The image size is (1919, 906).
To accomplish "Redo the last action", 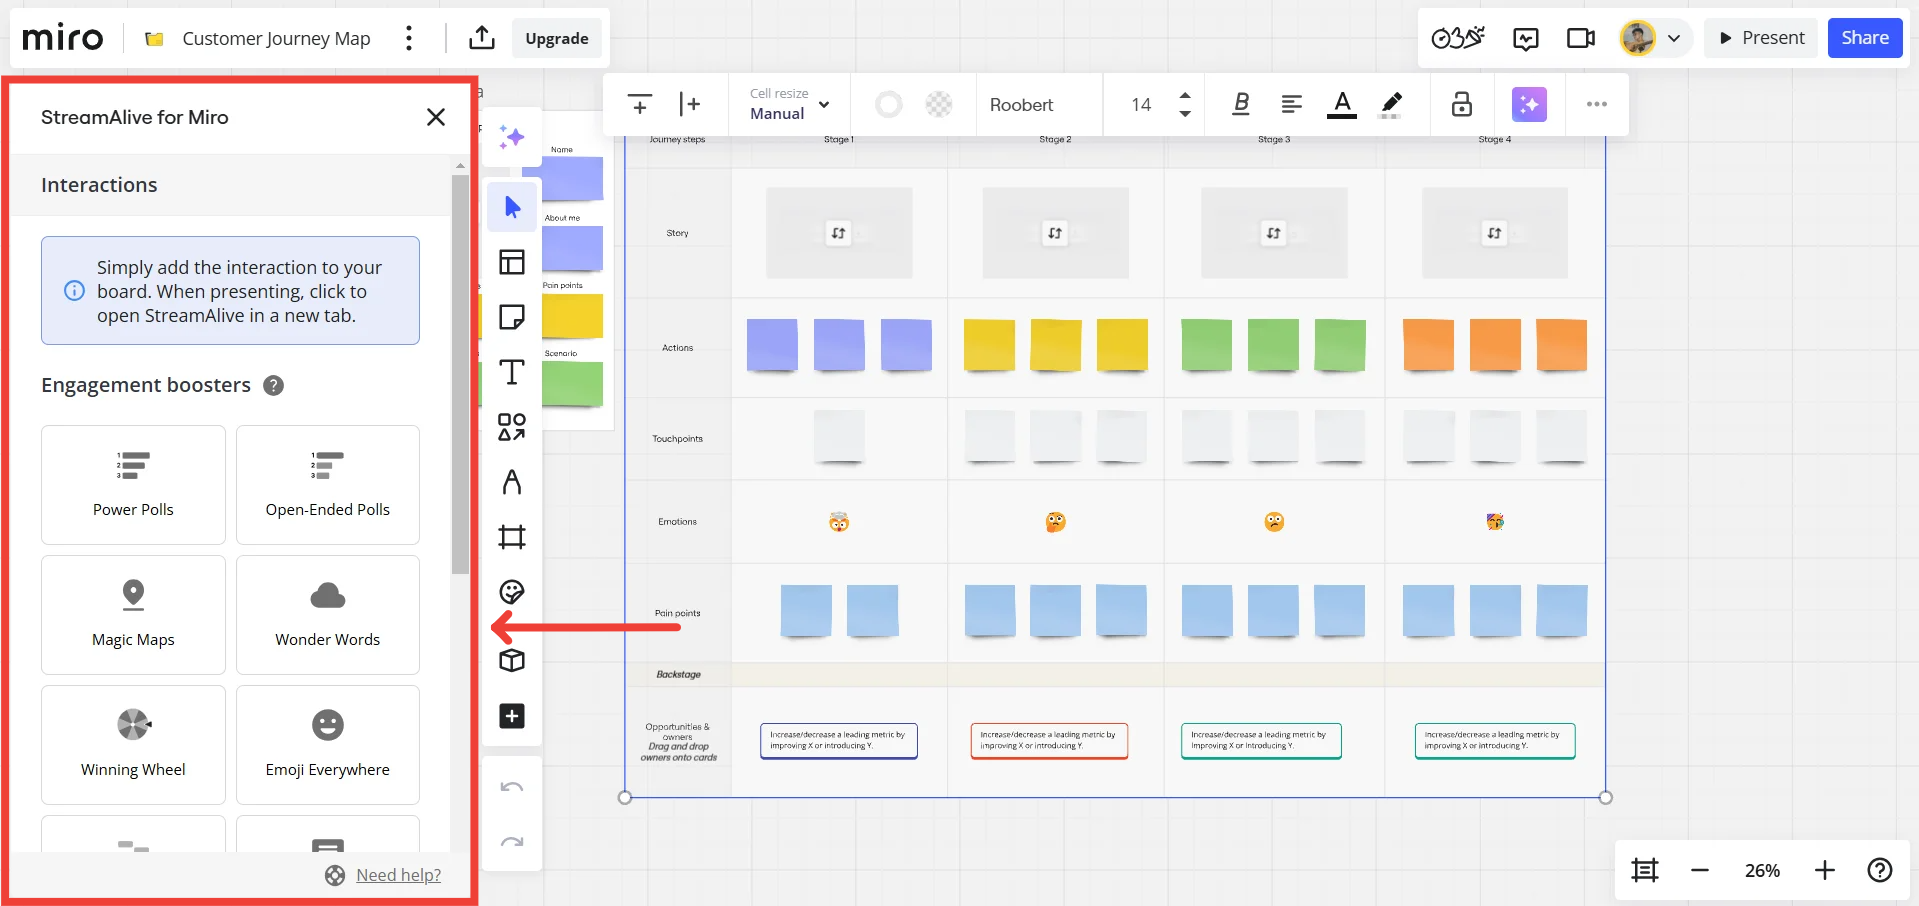I will tap(512, 842).
